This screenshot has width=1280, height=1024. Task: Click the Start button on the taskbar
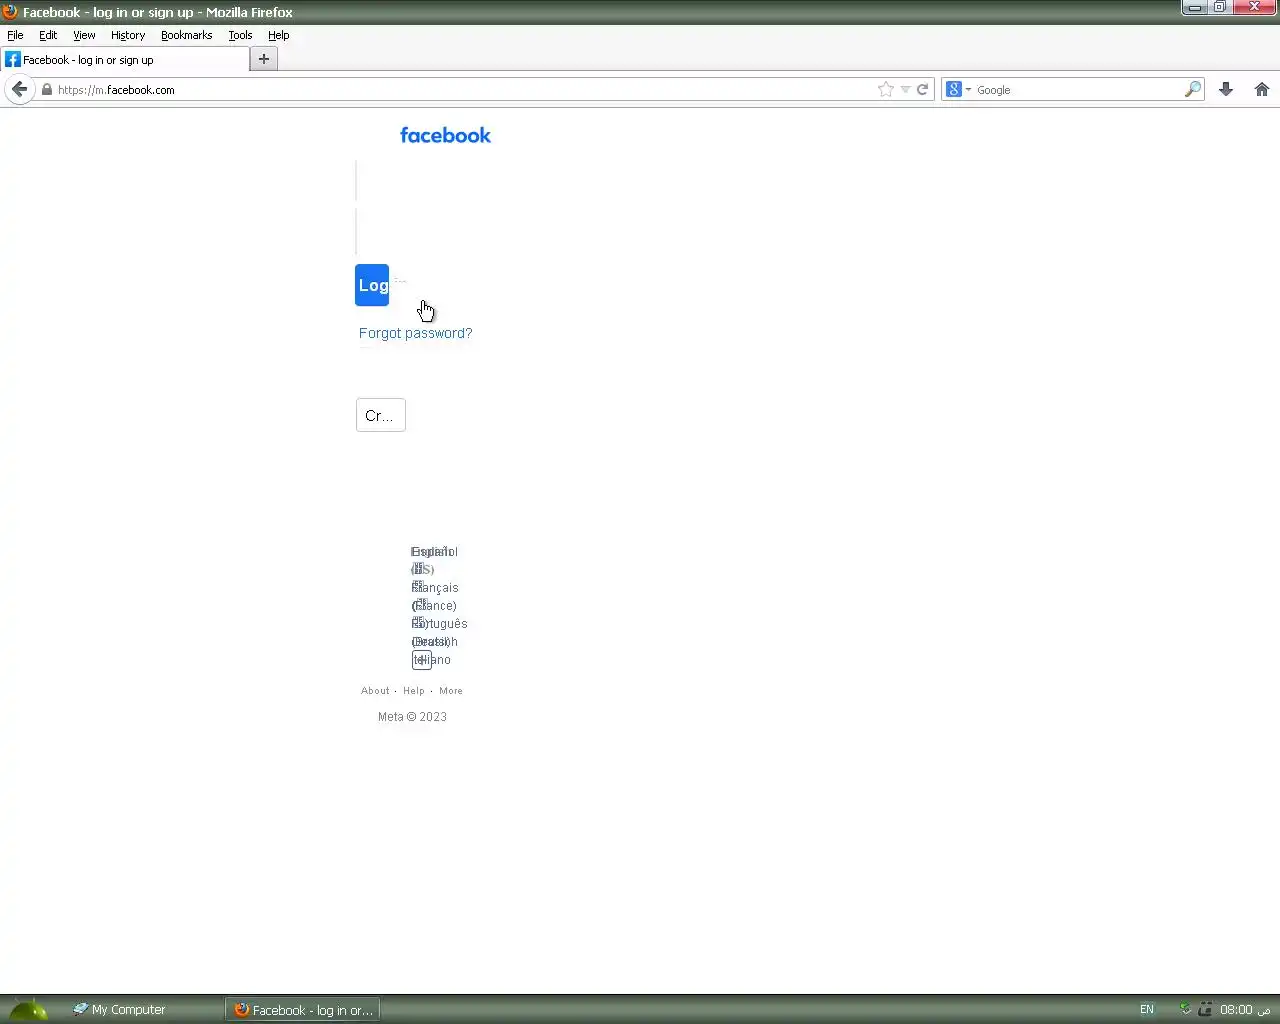tap(28, 1010)
